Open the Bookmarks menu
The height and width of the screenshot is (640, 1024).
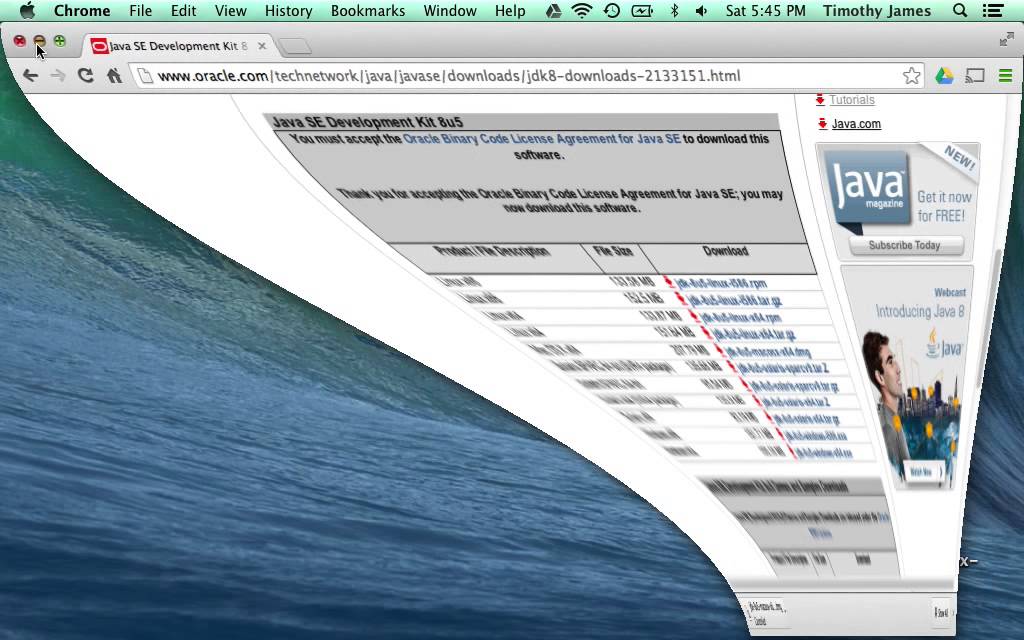pyautogui.click(x=368, y=10)
